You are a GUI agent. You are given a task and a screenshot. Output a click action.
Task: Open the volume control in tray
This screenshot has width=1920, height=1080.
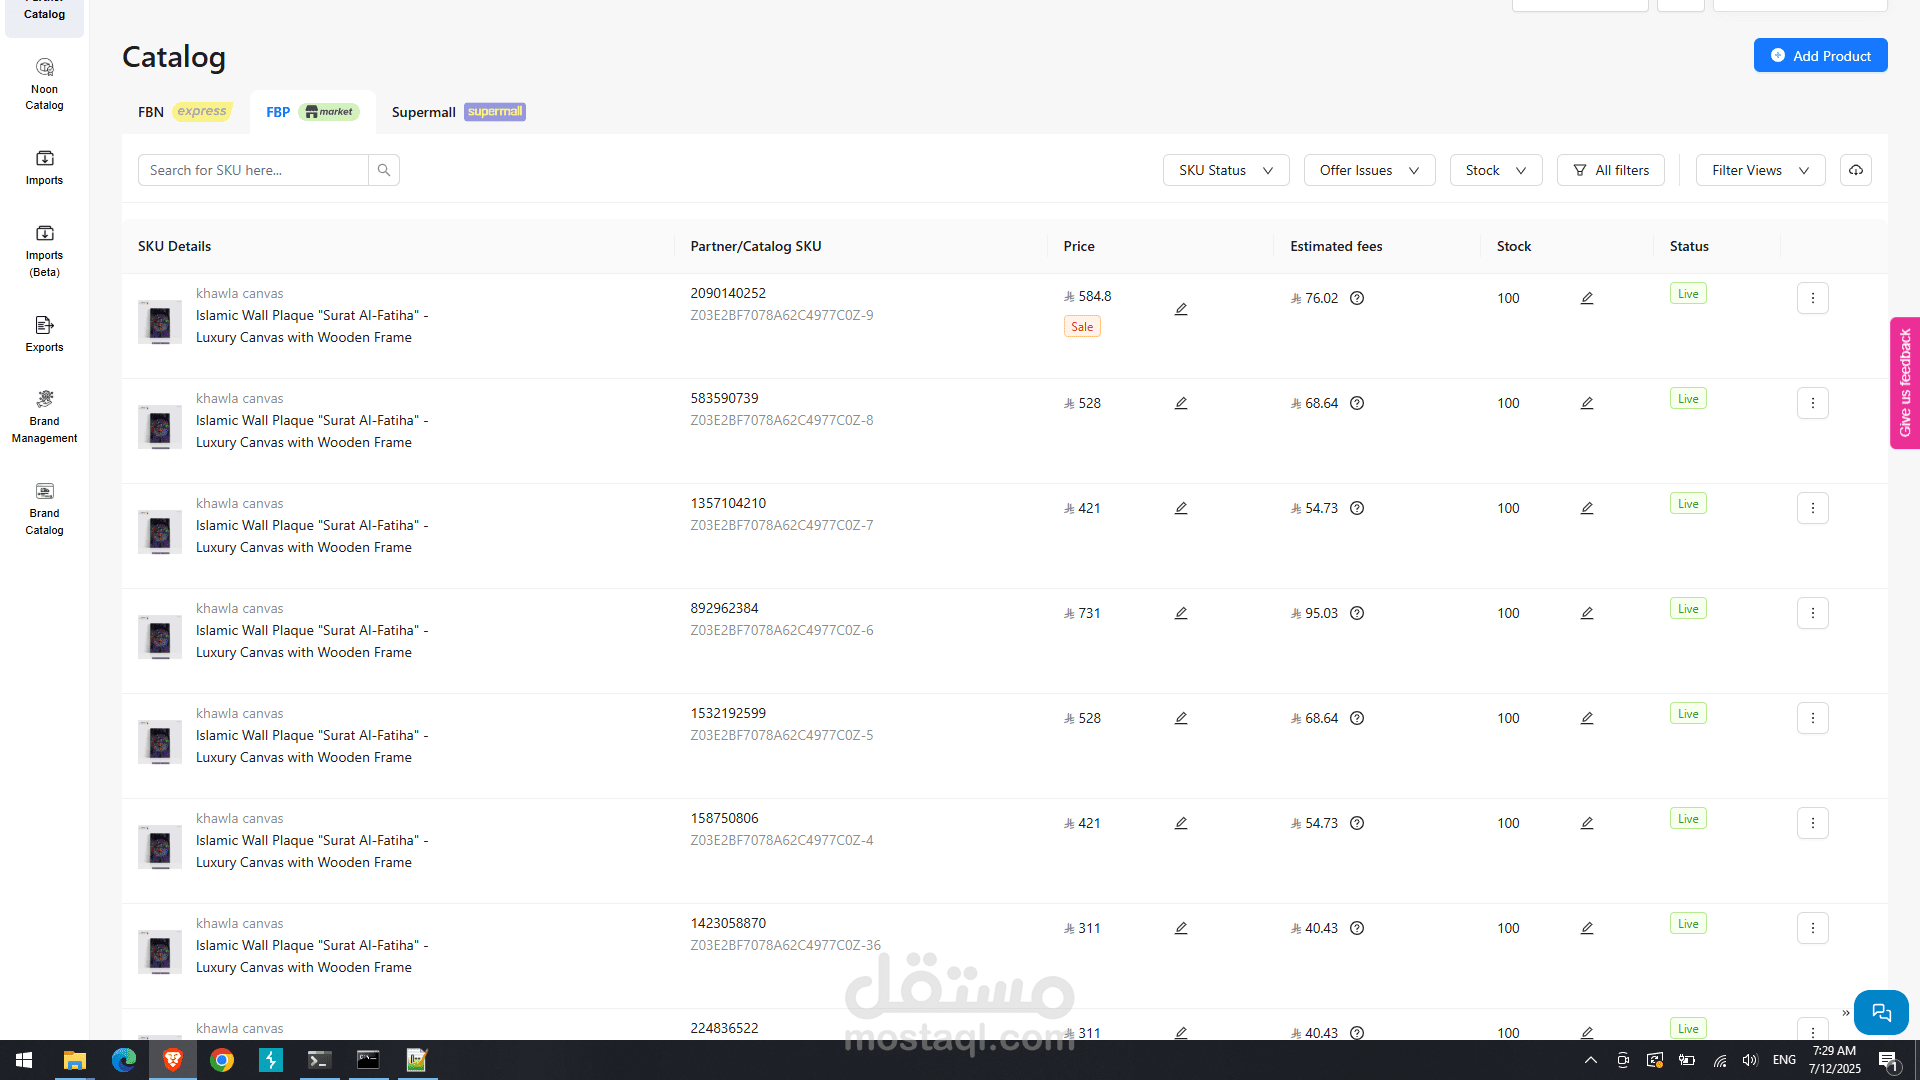point(1750,1060)
